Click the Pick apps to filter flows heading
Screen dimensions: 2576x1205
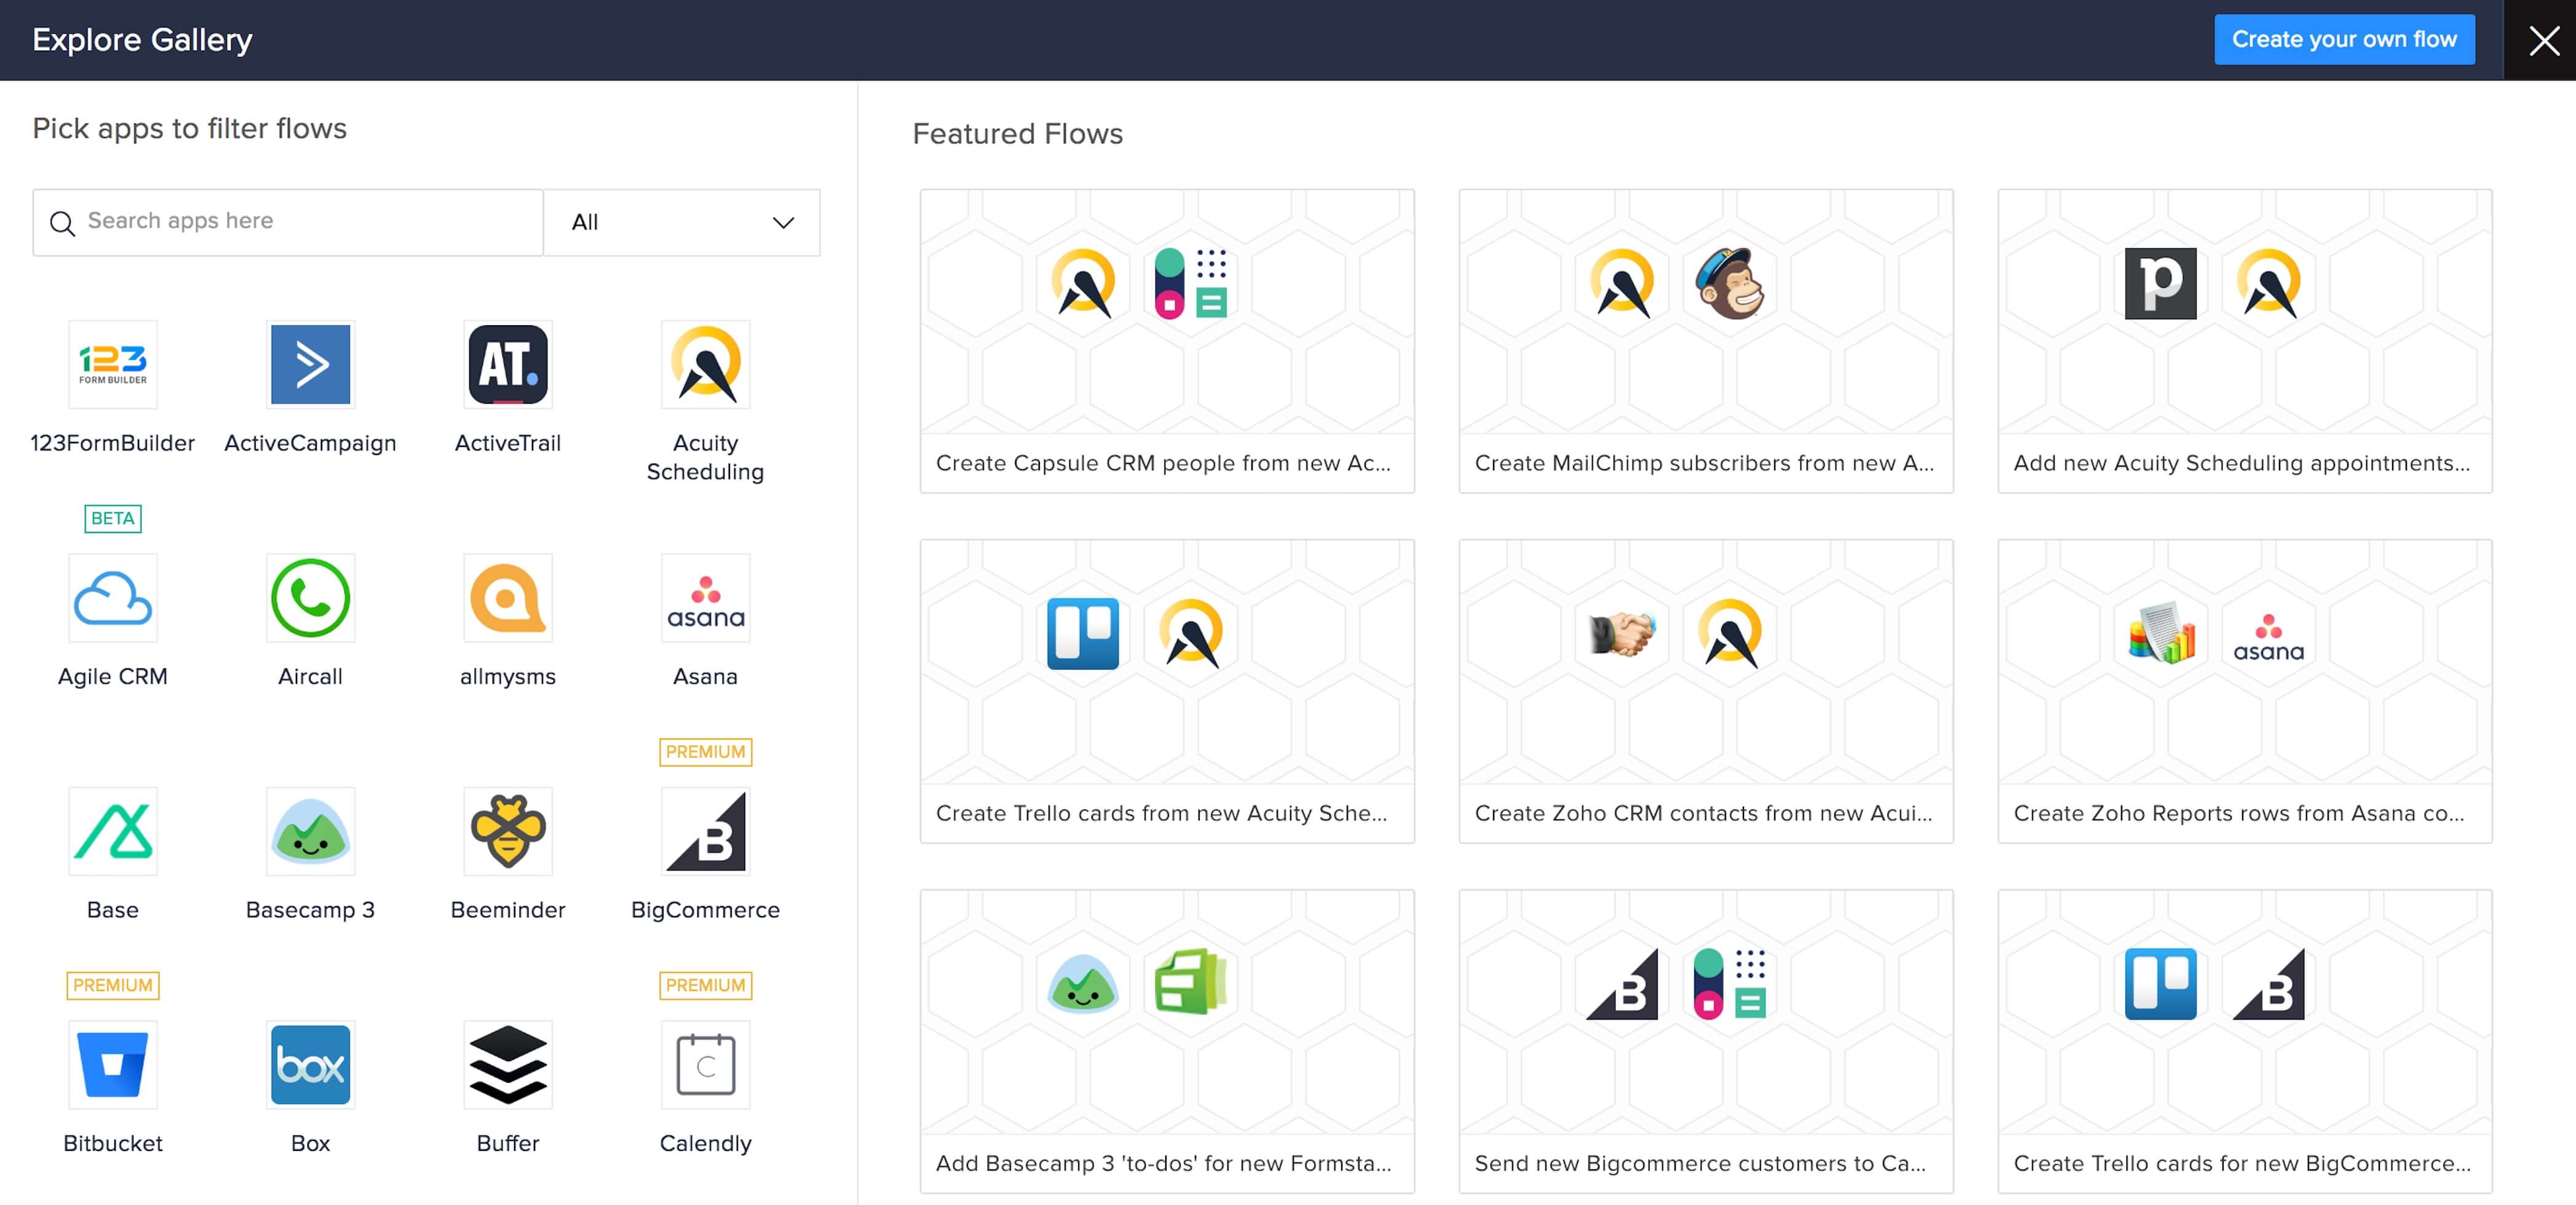point(190,128)
